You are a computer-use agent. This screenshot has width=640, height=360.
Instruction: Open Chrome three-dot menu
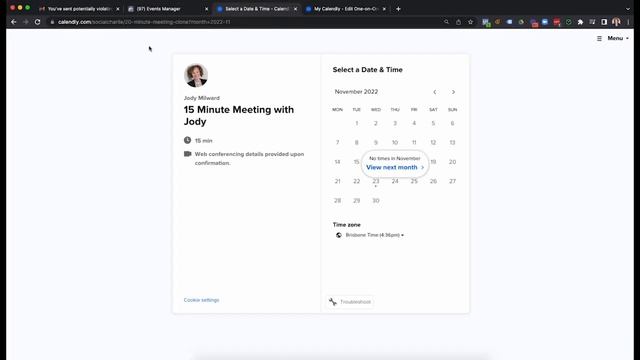click(628, 22)
